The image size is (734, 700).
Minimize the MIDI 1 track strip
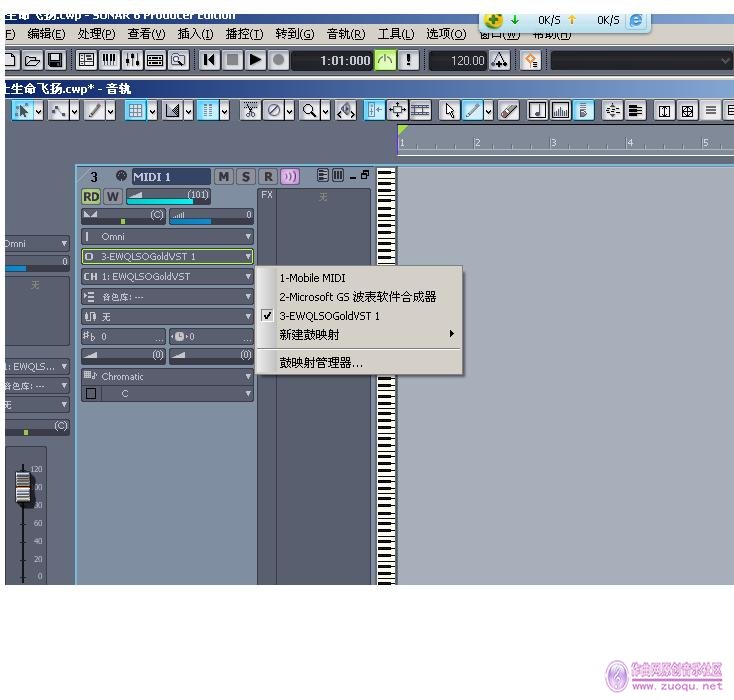click(352, 177)
